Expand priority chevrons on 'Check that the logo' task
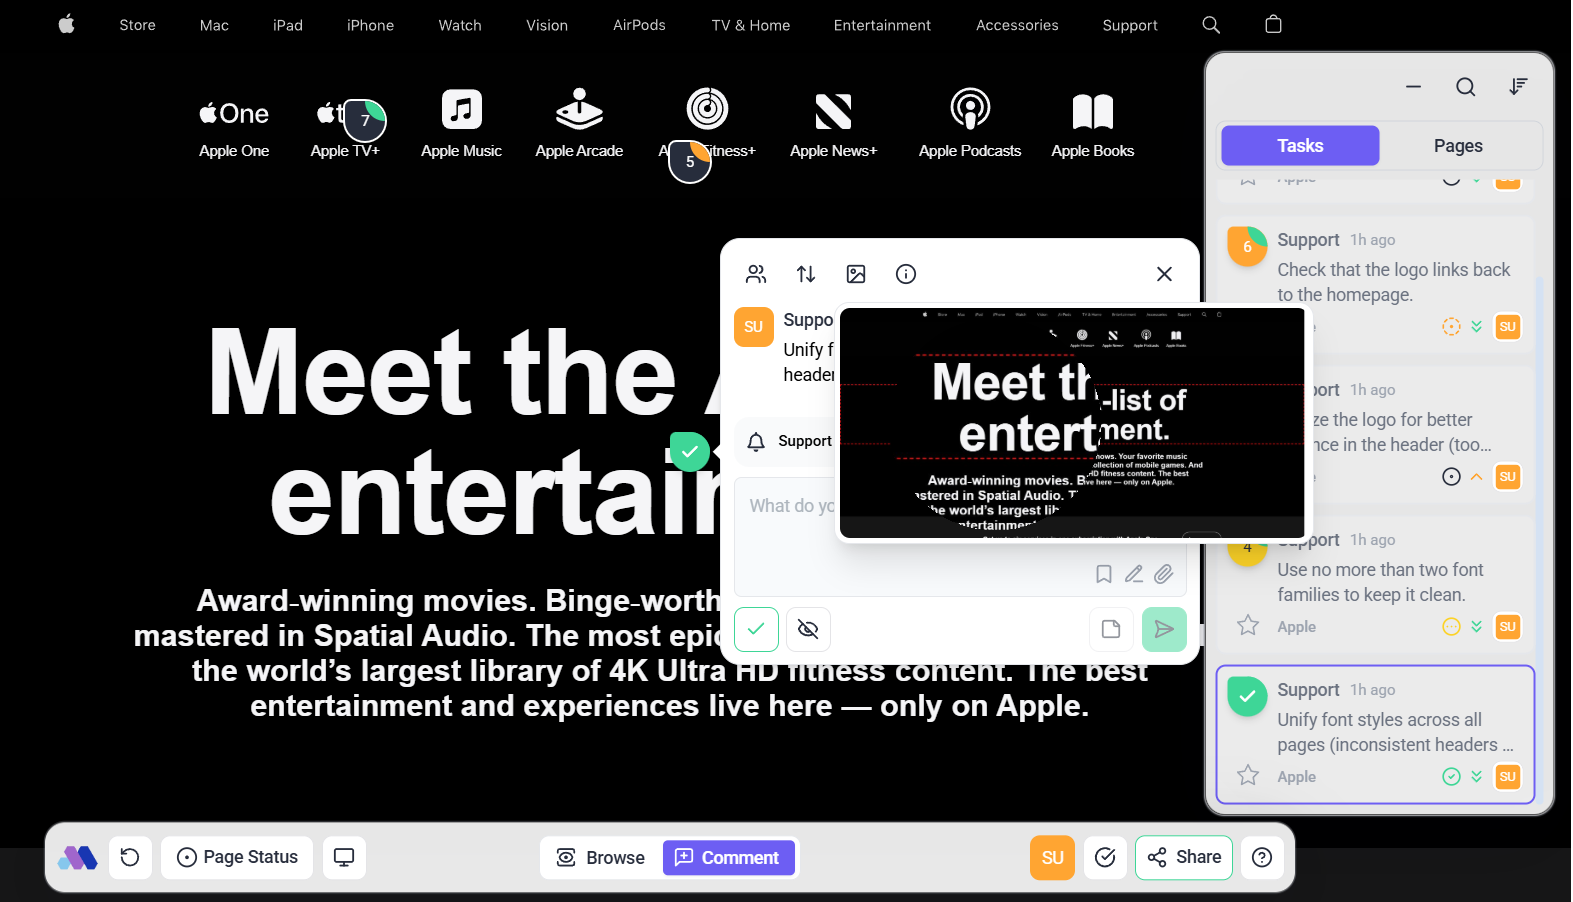1573x902 pixels. 1477,327
